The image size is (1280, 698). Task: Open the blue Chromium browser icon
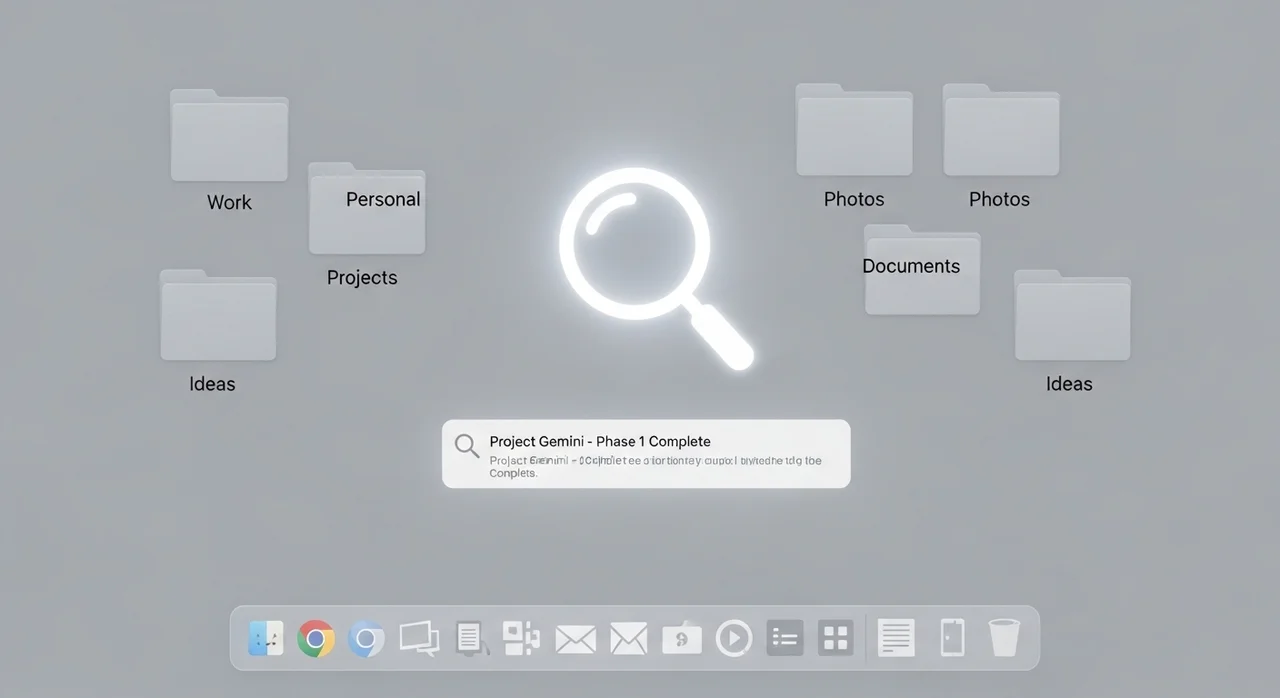366,638
